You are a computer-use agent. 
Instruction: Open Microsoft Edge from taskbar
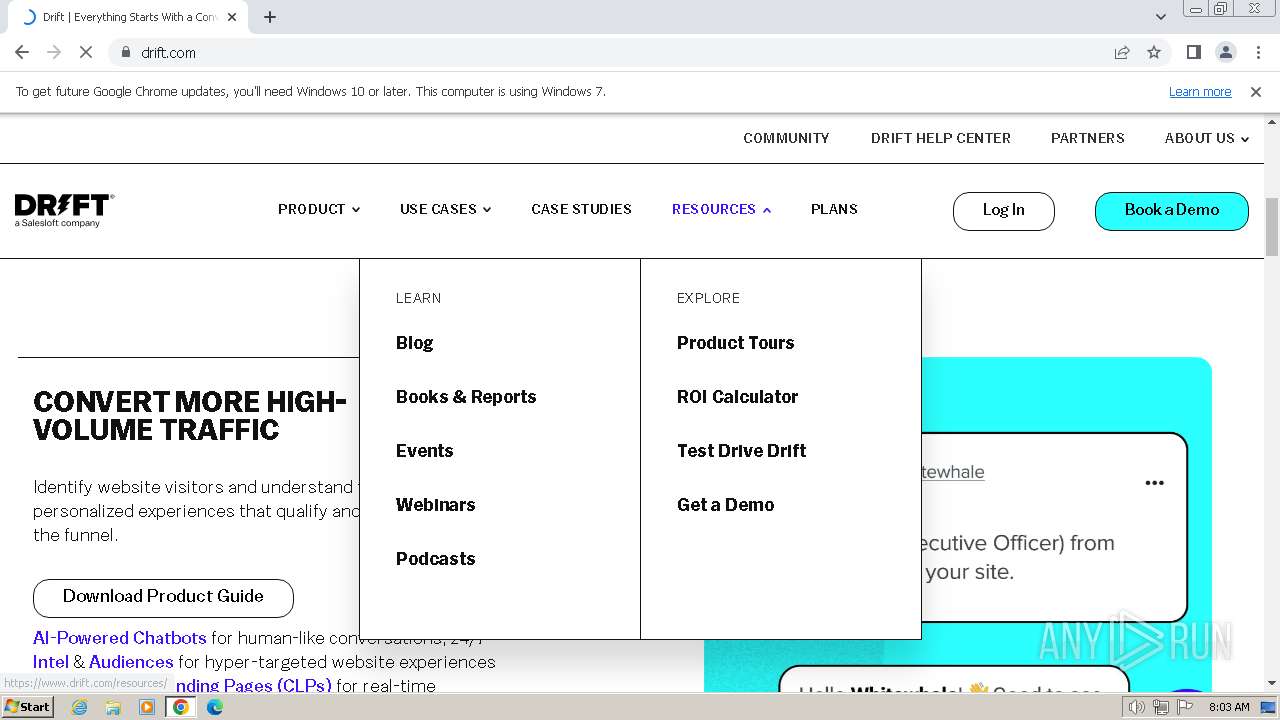pyautogui.click(x=215, y=707)
